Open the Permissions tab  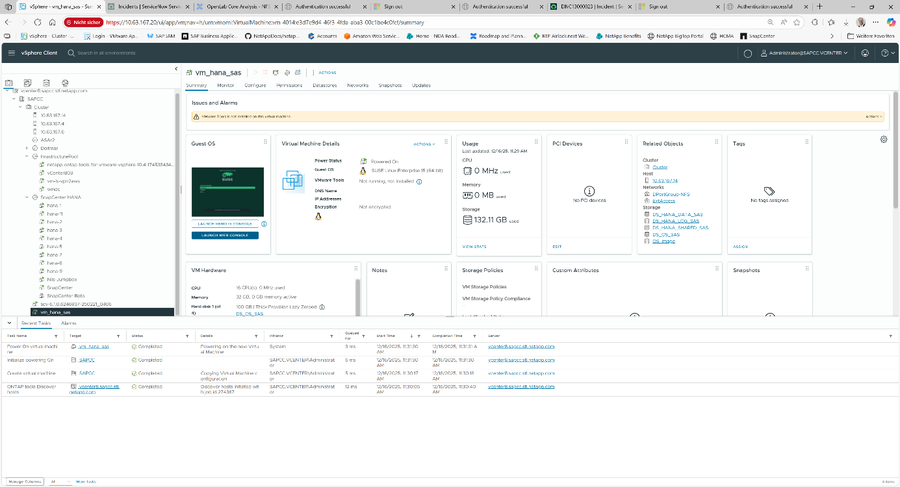[x=289, y=85]
